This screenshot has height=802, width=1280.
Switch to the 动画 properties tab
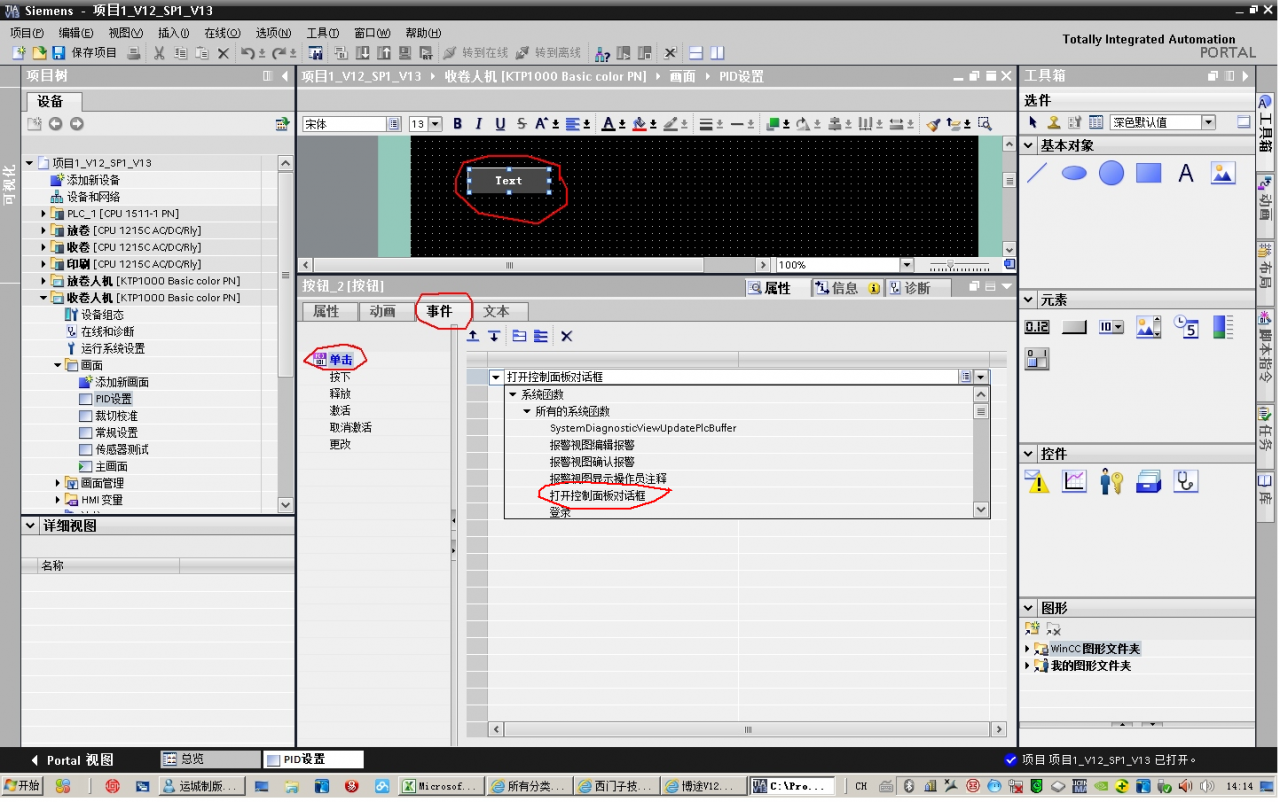[382, 312]
